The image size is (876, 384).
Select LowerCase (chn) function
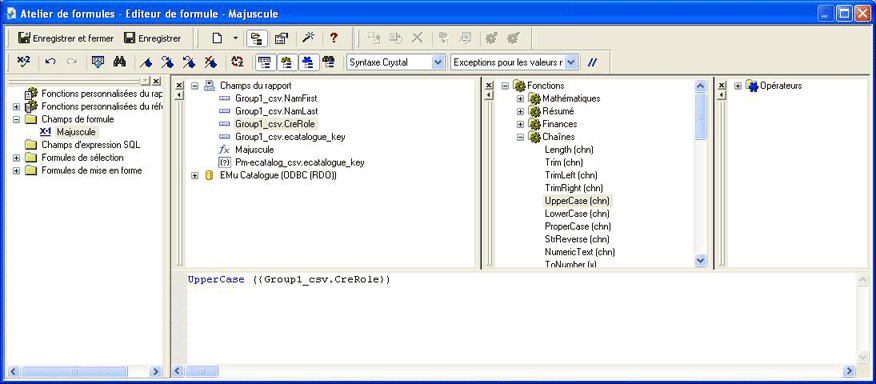click(x=577, y=214)
